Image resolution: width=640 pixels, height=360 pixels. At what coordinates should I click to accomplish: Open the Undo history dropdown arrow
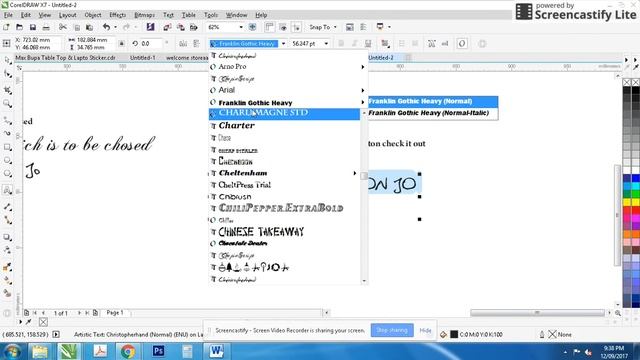coord(115,27)
